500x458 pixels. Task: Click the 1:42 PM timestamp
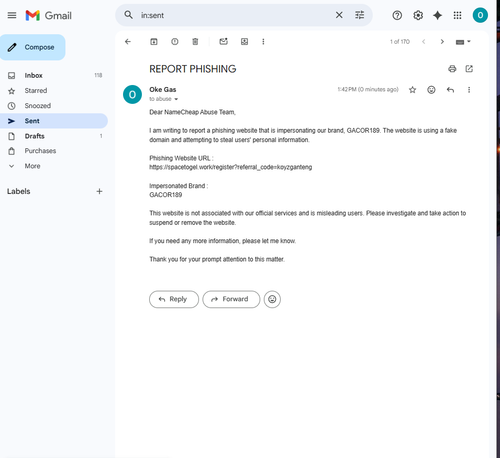[x=368, y=90]
